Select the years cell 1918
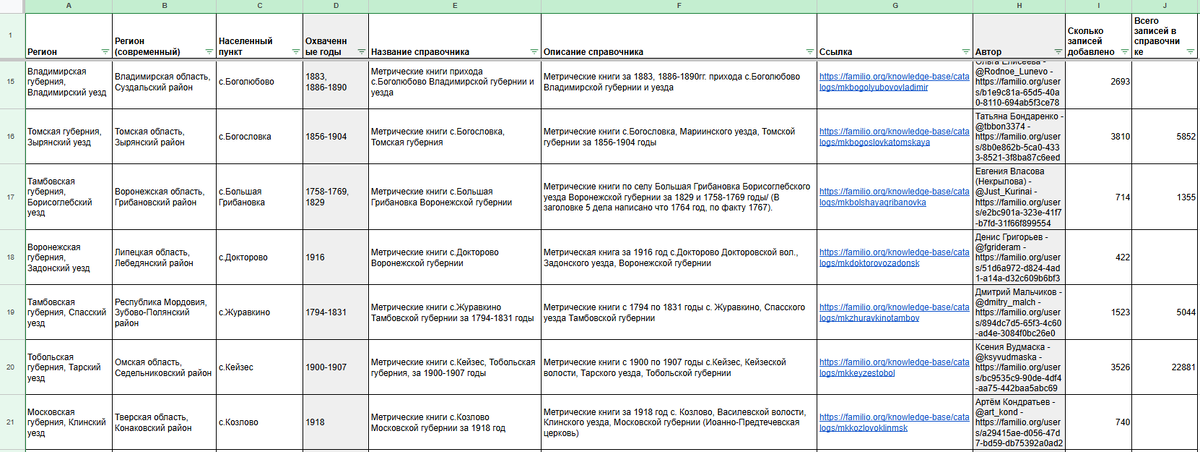The image size is (1200, 452). point(334,422)
